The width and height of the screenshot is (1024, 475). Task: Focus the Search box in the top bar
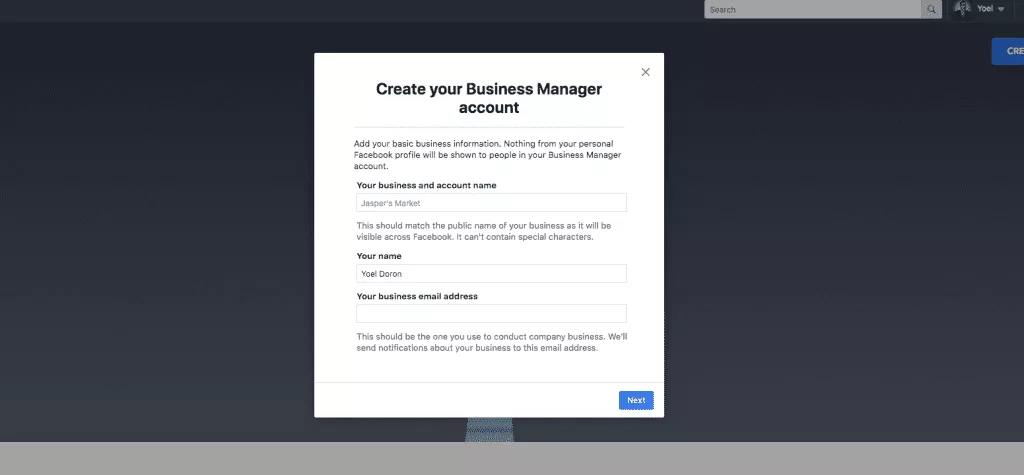[x=813, y=9]
